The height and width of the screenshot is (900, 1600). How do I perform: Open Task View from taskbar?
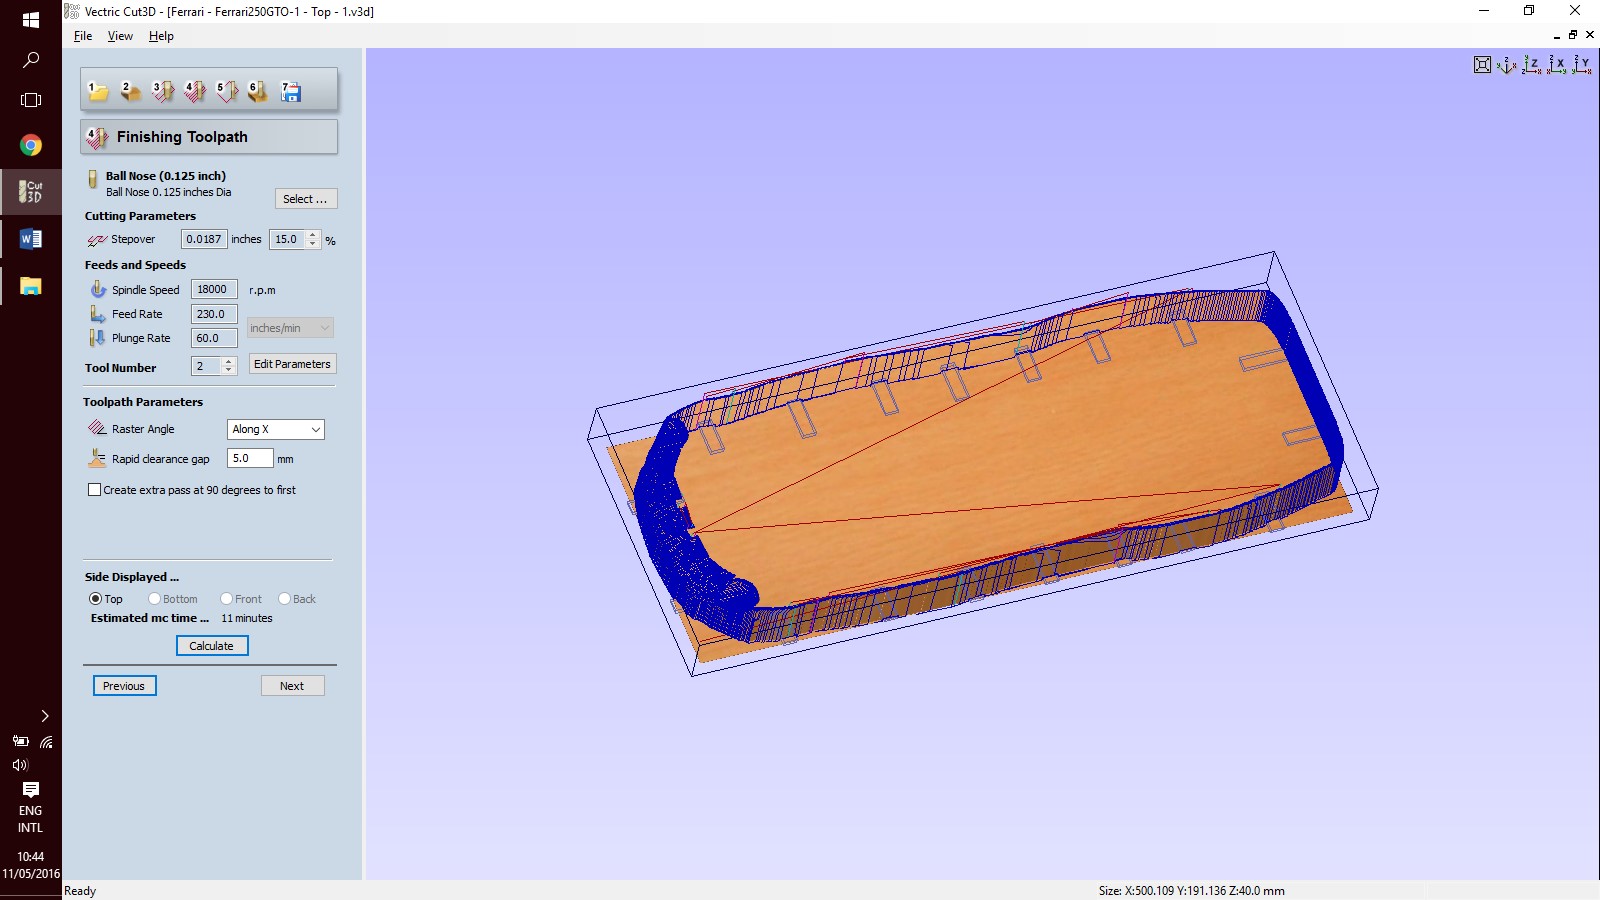[31, 100]
